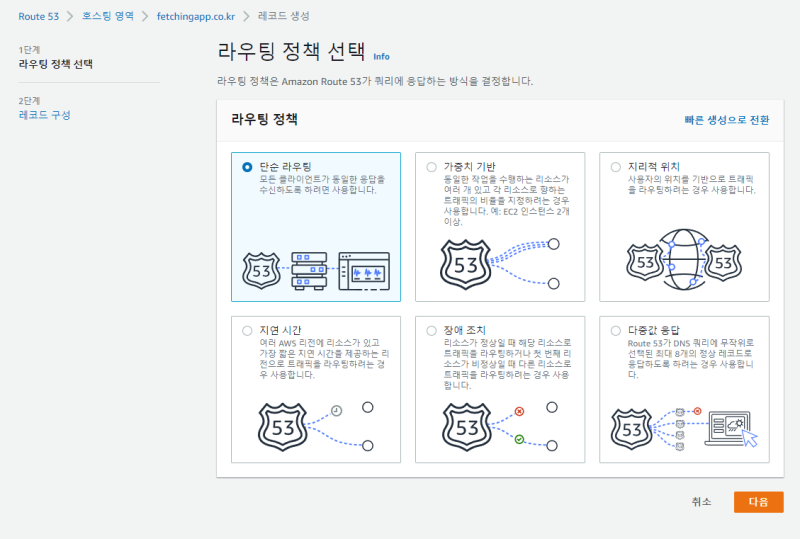Pick the 지연 시간 routing radio button

click(x=247, y=331)
